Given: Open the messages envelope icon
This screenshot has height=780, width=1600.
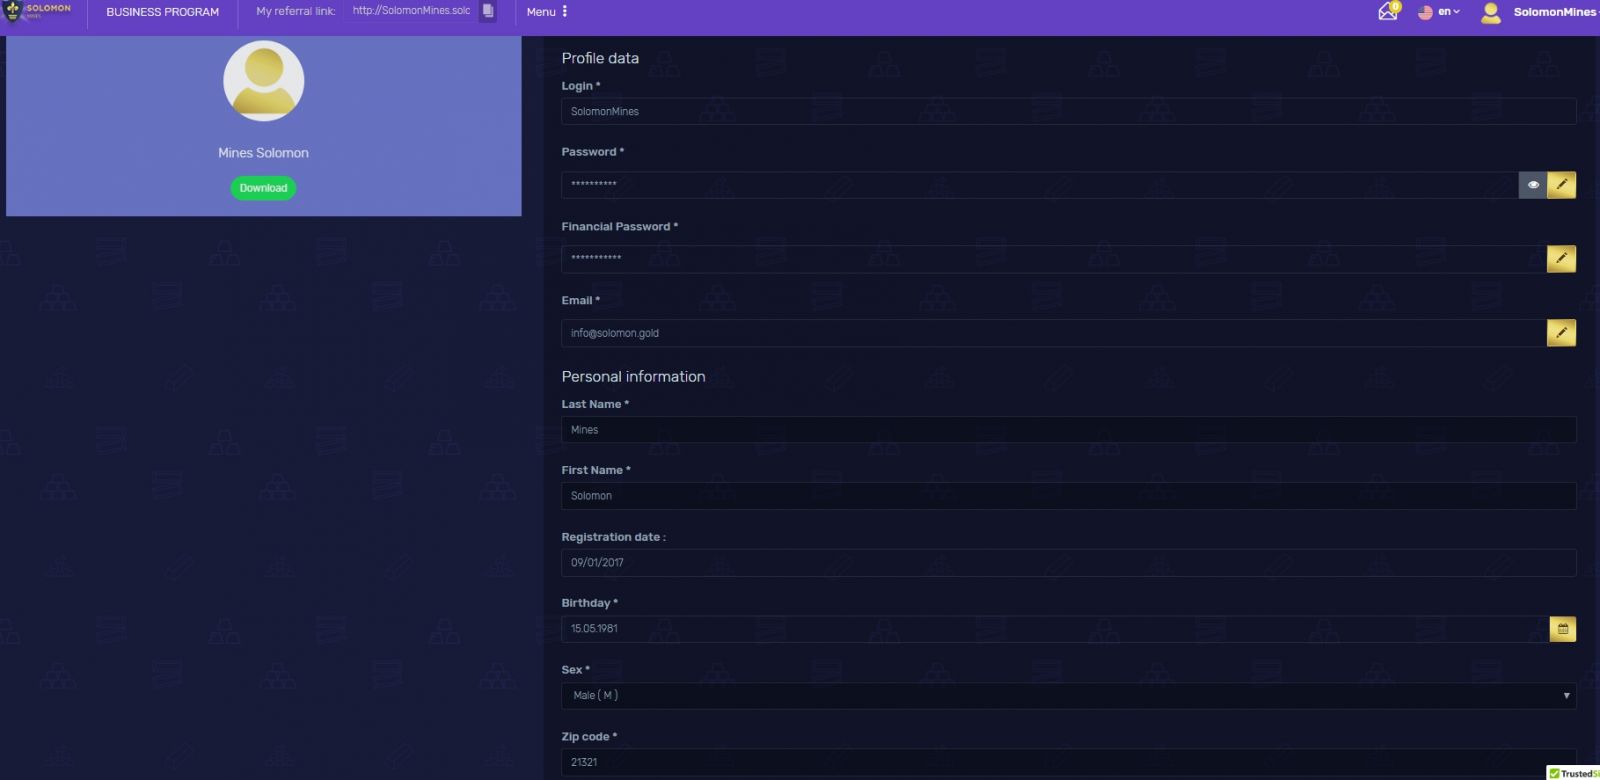Looking at the screenshot, I should 1388,12.
